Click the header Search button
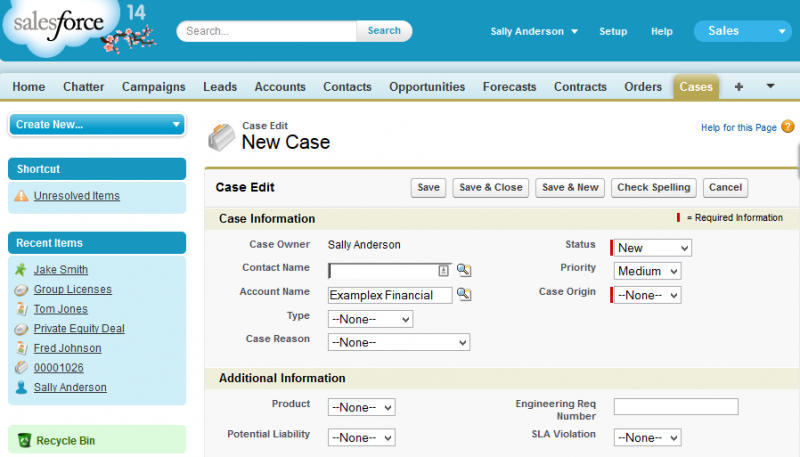 click(384, 31)
